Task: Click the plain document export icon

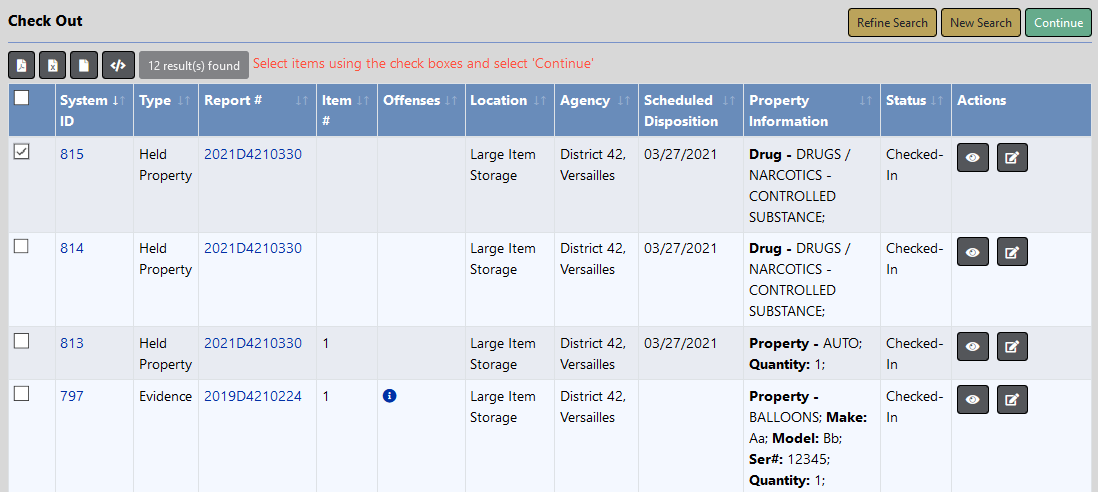Action: pyautogui.click(x=85, y=65)
